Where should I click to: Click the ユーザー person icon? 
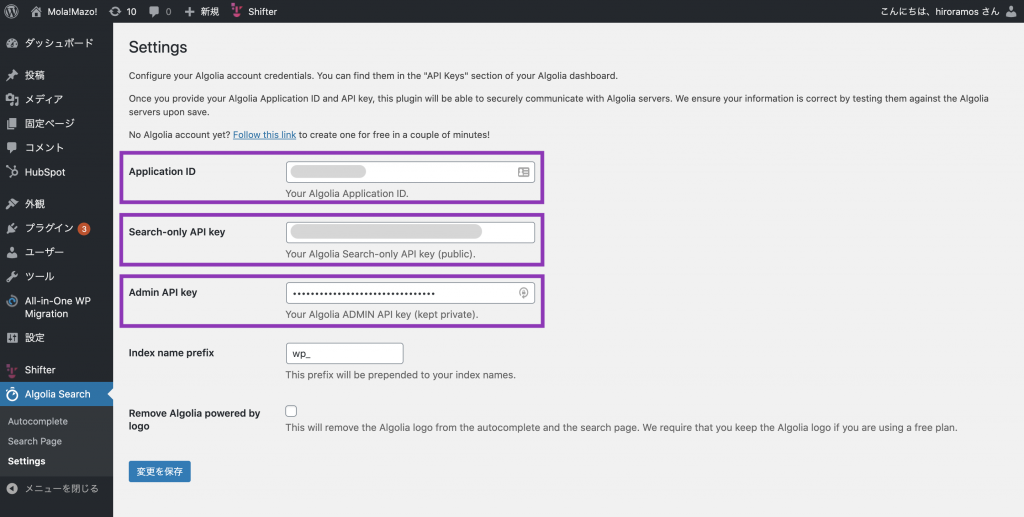tap(12, 252)
